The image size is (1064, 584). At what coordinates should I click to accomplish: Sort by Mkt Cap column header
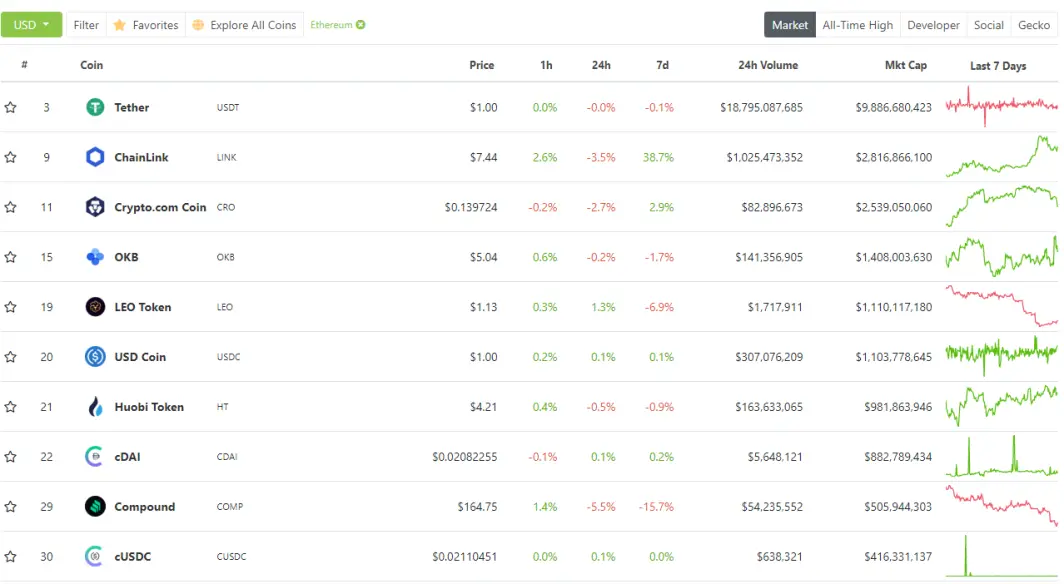pos(906,65)
